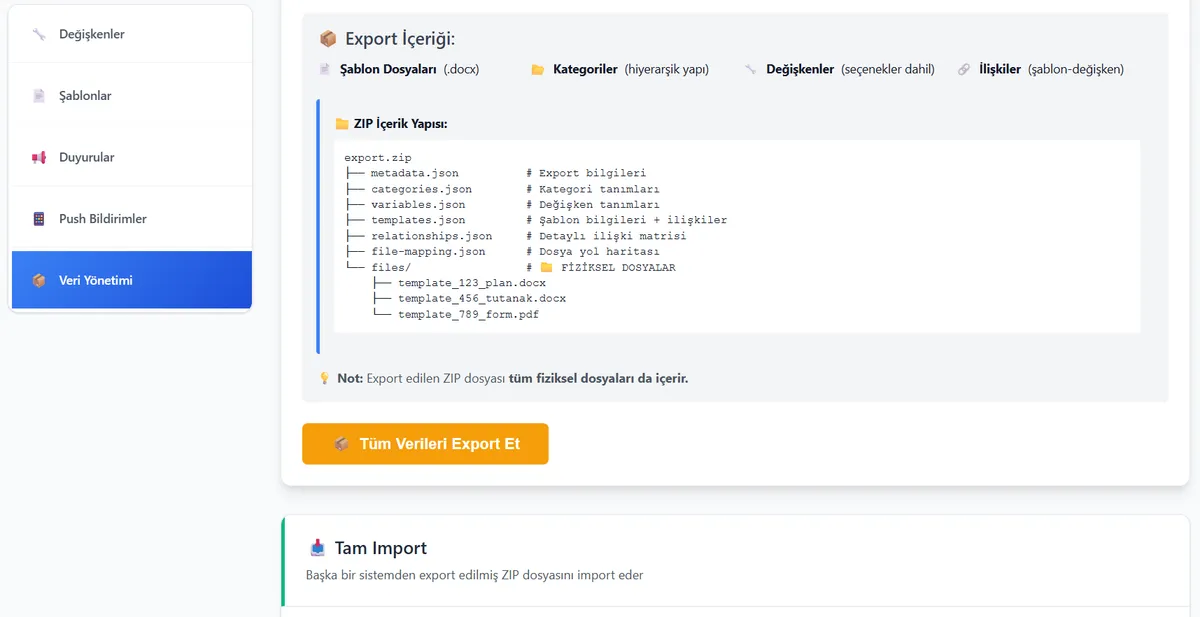Click the inbox icon beside Tam Import
Viewport: 1200px width, 617px height.
click(318, 547)
